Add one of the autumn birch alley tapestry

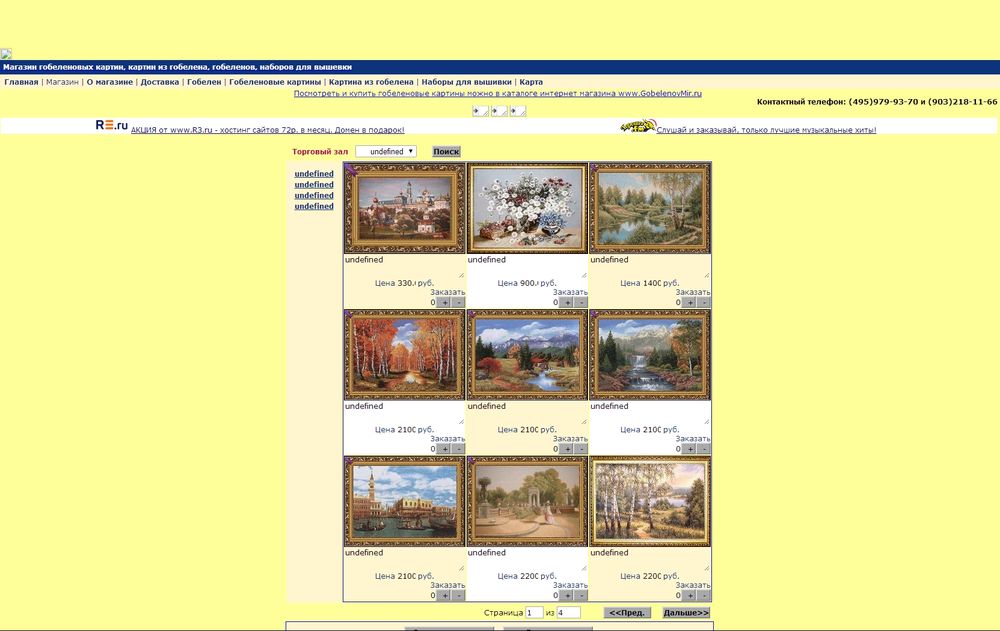pyautogui.click(x=445, y=449)
